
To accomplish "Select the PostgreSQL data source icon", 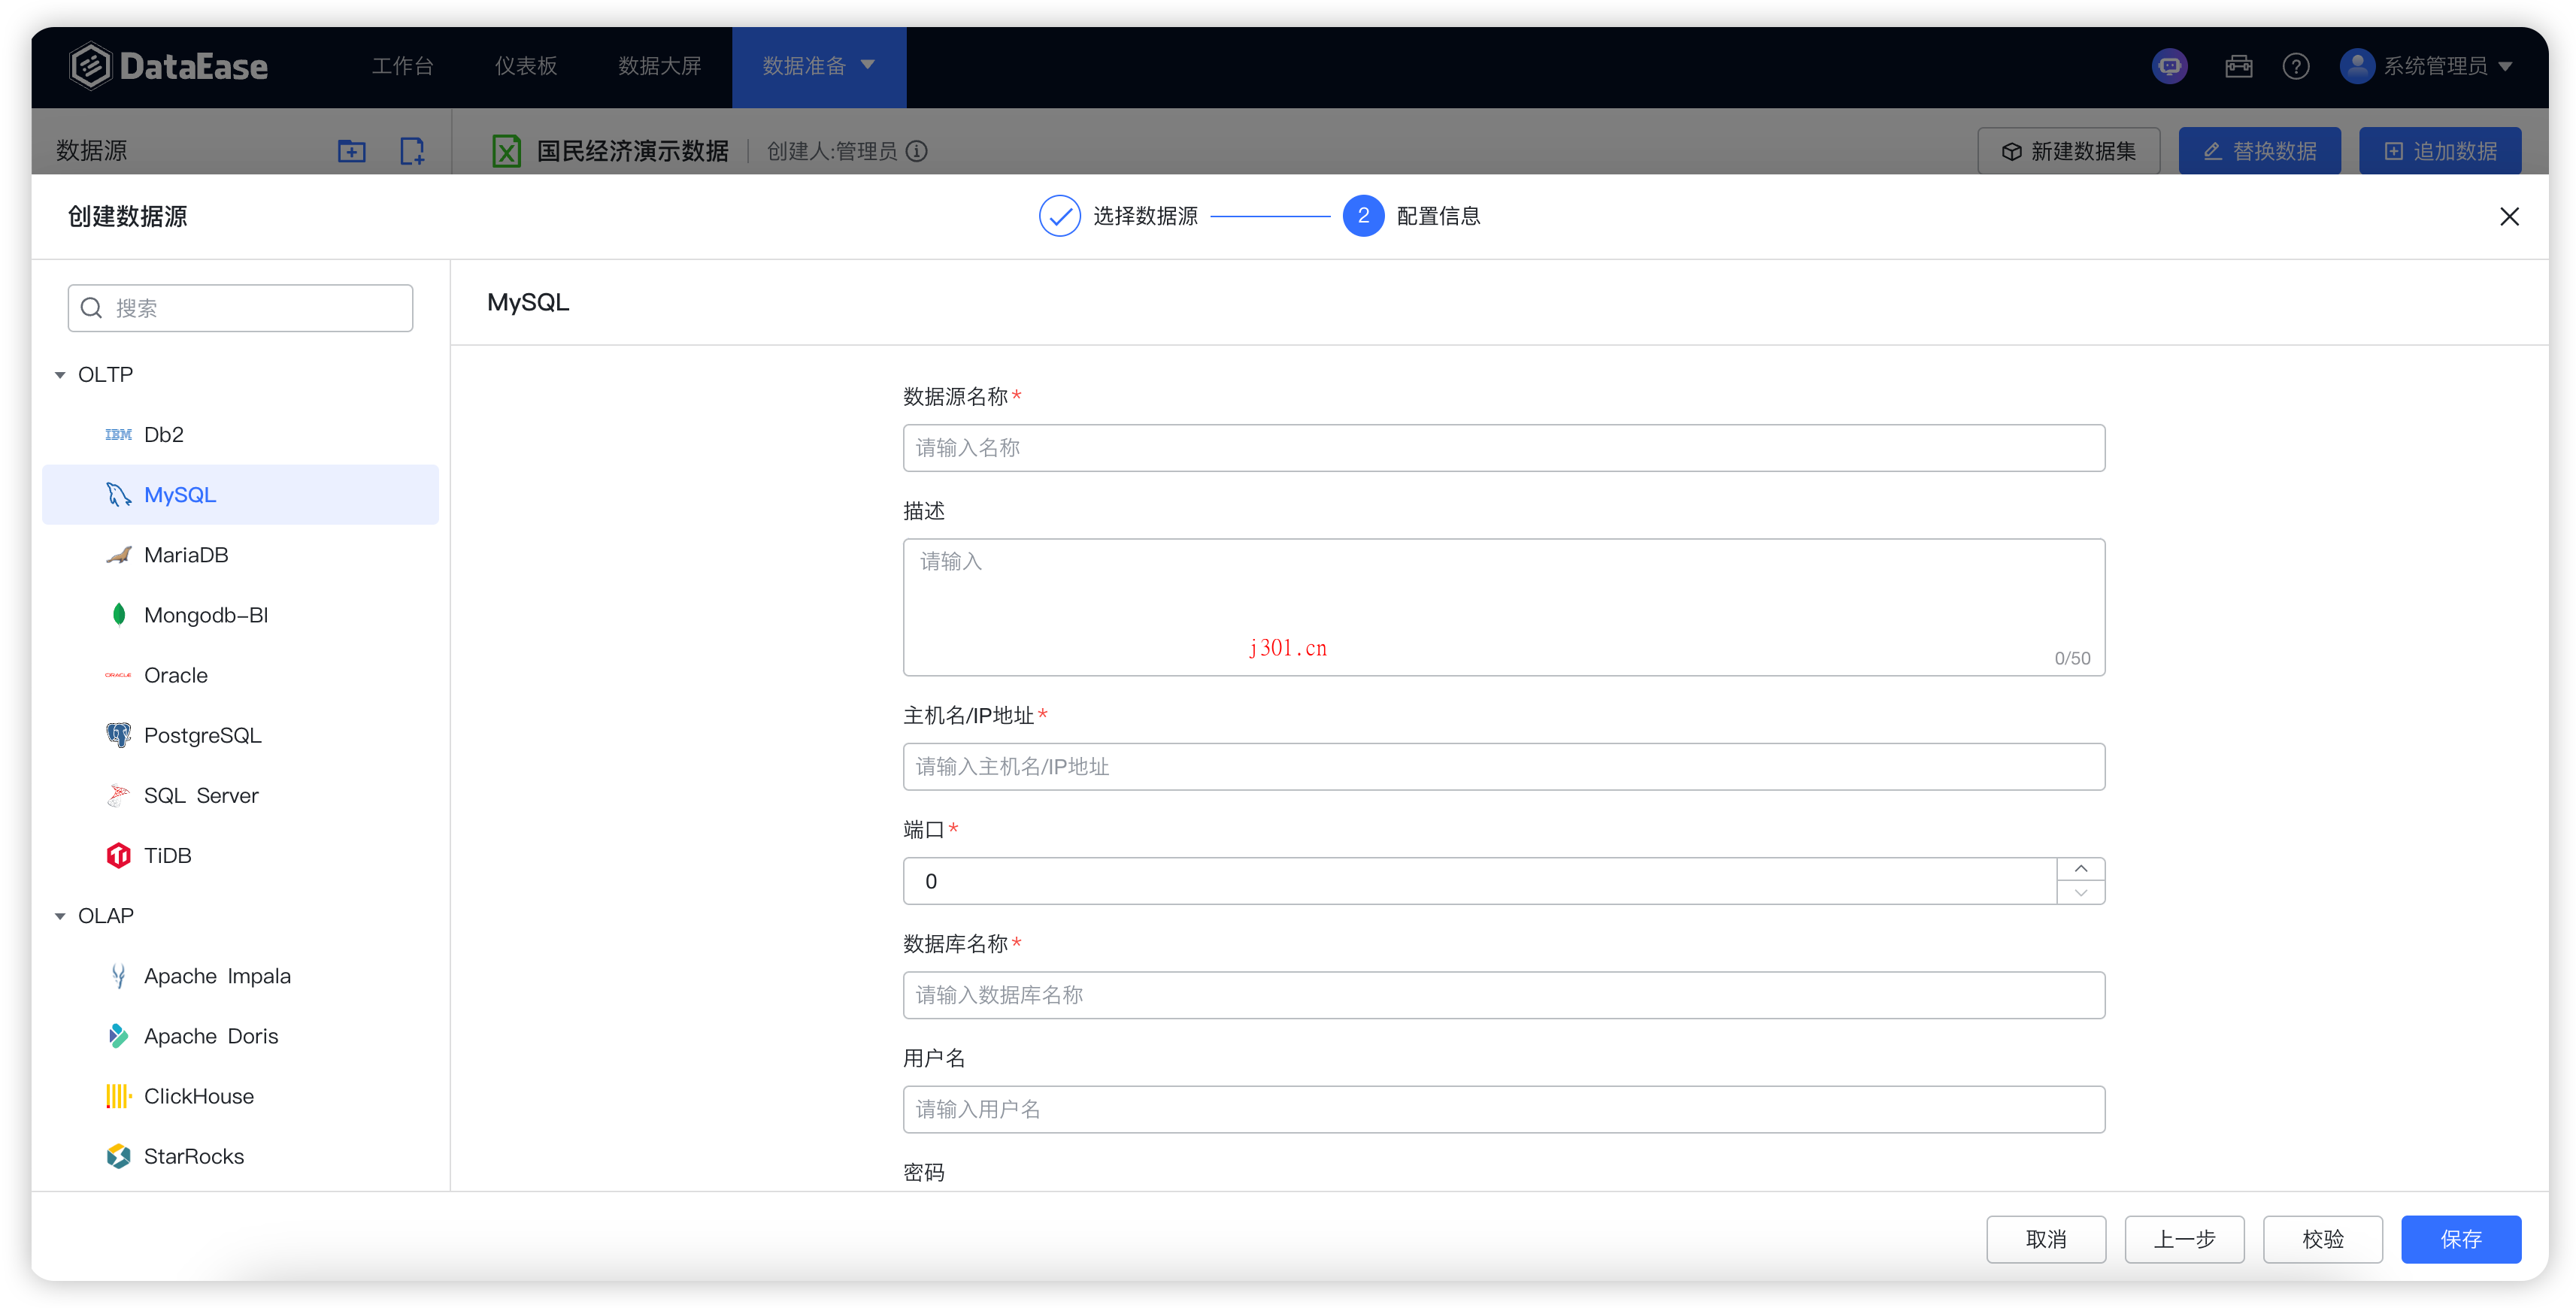I will [118, 735].
